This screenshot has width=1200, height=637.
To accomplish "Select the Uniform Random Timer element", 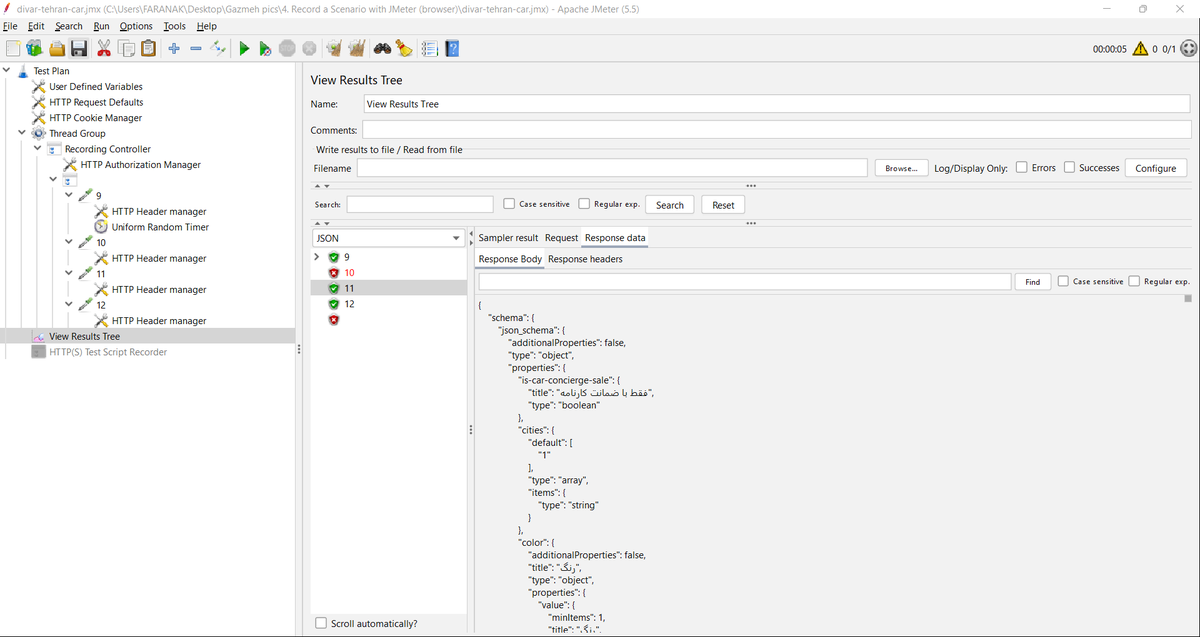I will tap(160, 227).
